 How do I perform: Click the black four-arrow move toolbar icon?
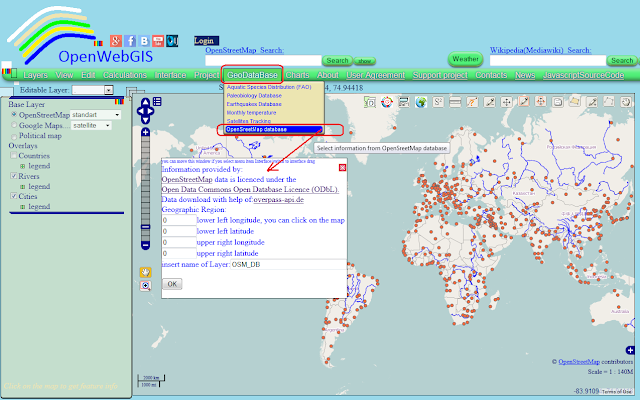coord(507,102)
